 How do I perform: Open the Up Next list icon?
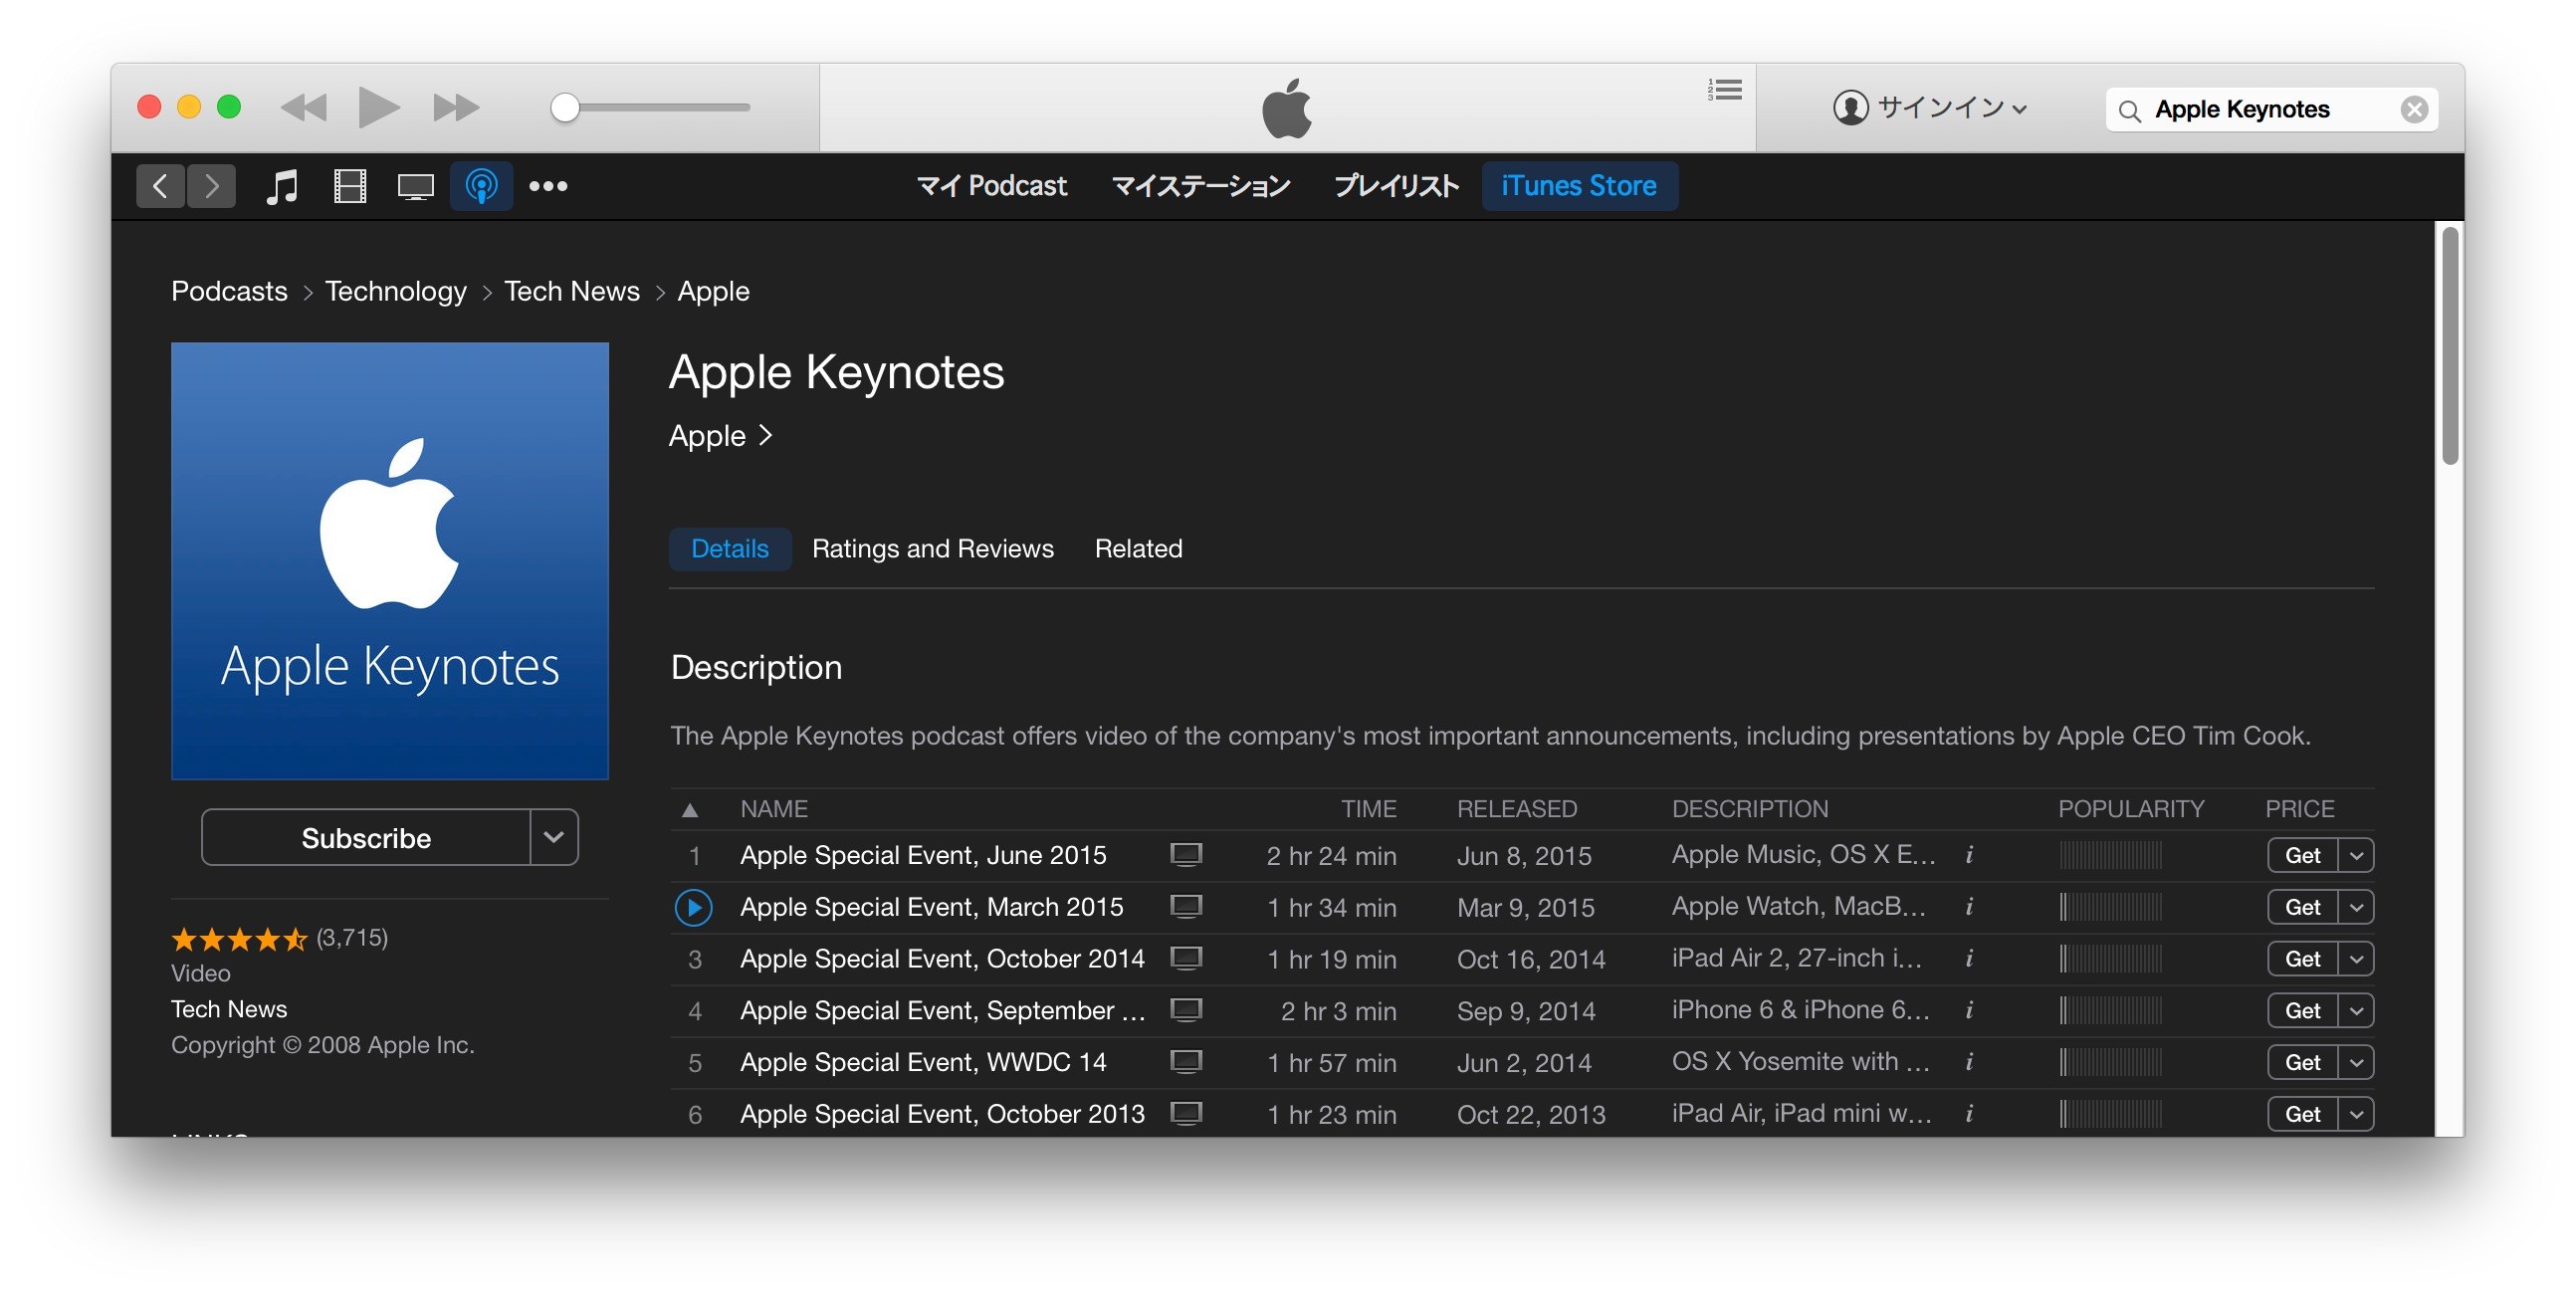pyautogui.click(x=1724, y=90)
